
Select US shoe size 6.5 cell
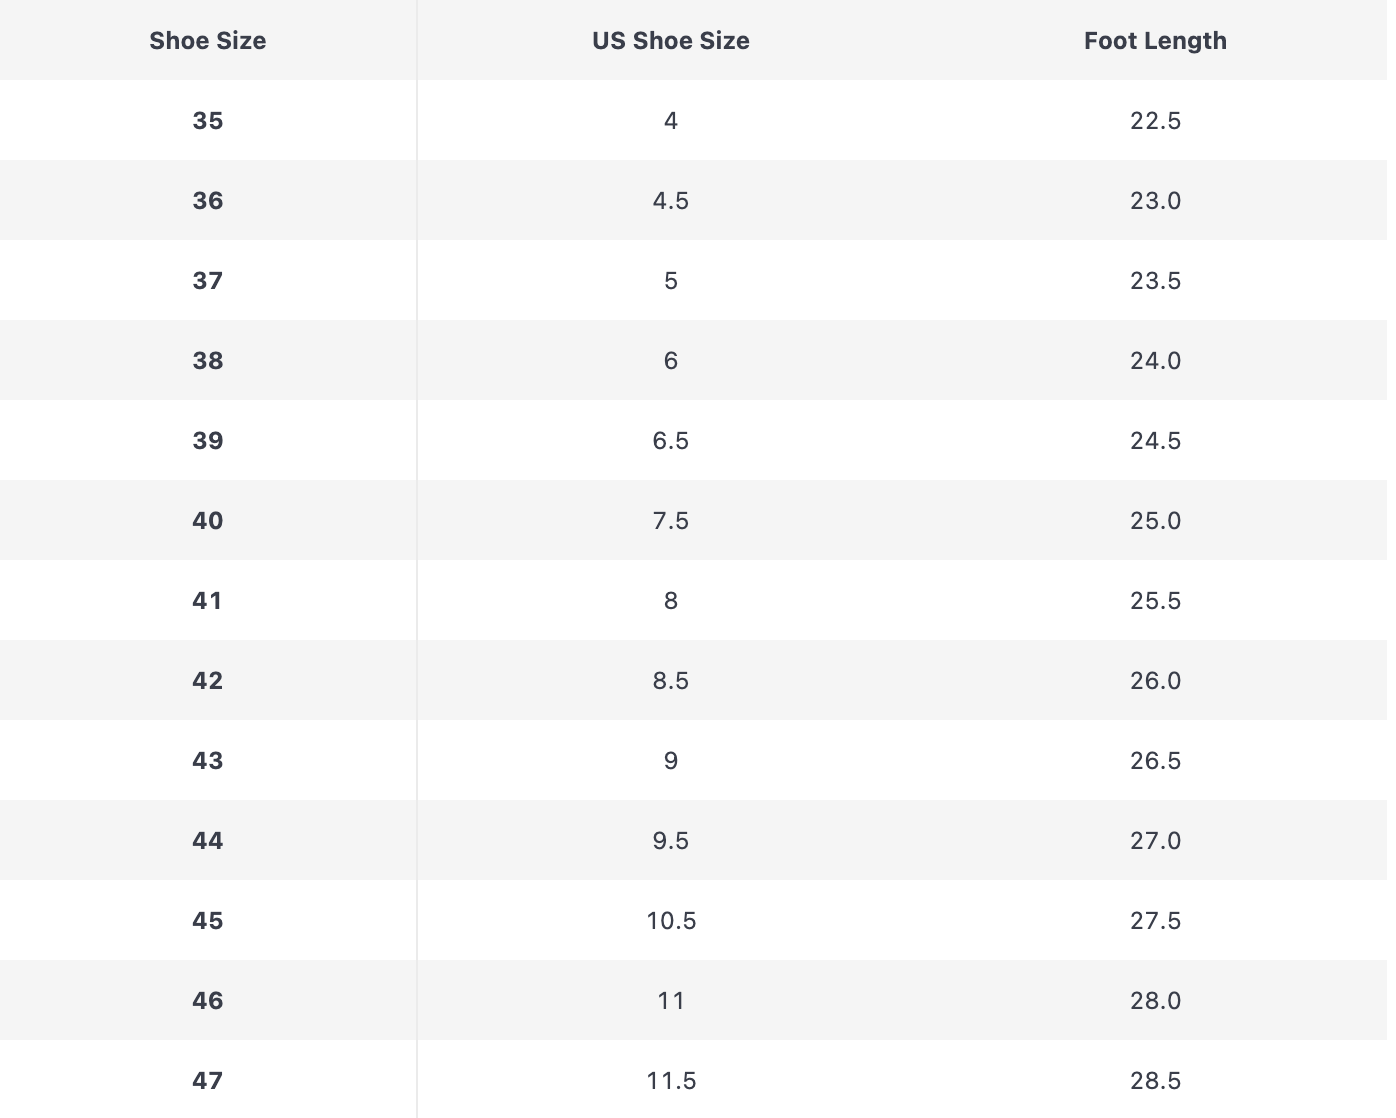coord(670,441)
